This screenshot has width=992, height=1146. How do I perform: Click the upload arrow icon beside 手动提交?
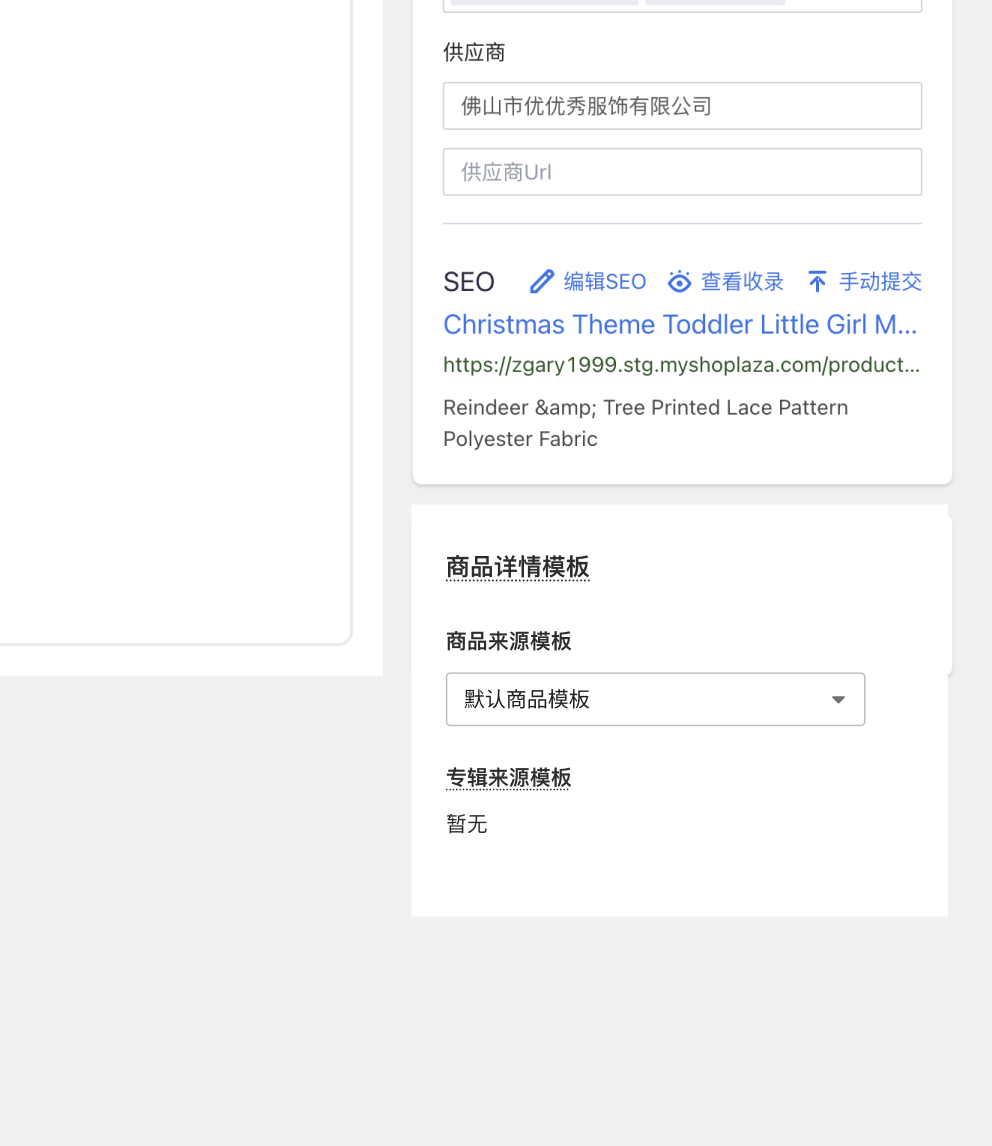[x=817, y=282]
